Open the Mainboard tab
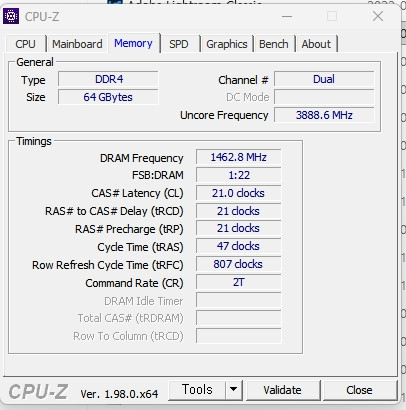The image size is (406, 410). tap(77, 44)
